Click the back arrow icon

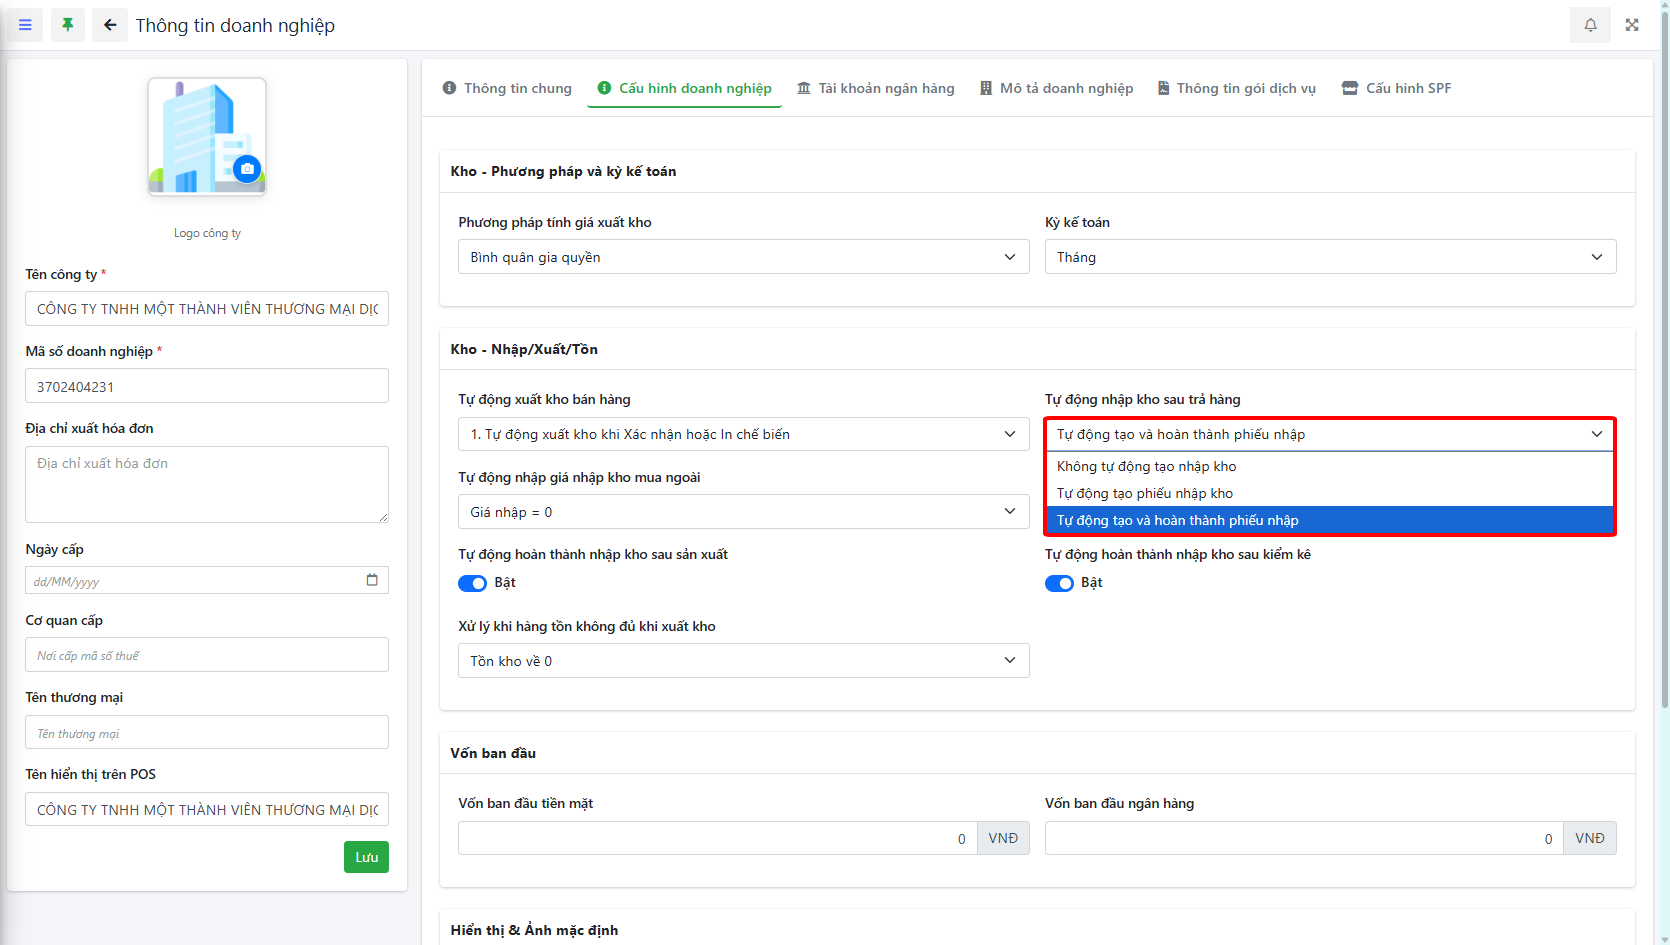[x=110, y=25]
